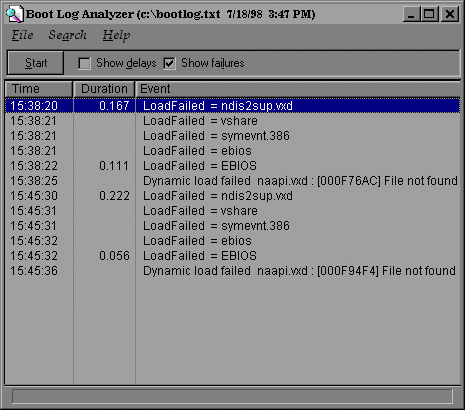Image resolution: width=465 pixels, height=410 pixels.
Task: Select the 15:45:31 vshare LoadFailed row
Action: point(233,211)
